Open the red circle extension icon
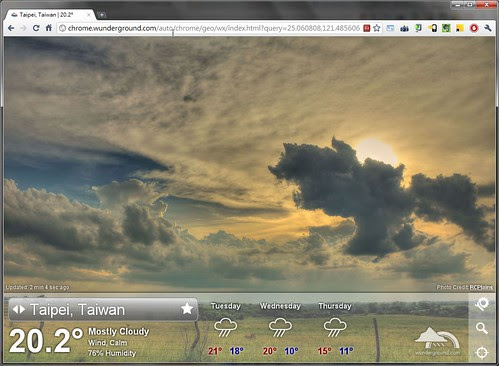 [x=474, y=28]
